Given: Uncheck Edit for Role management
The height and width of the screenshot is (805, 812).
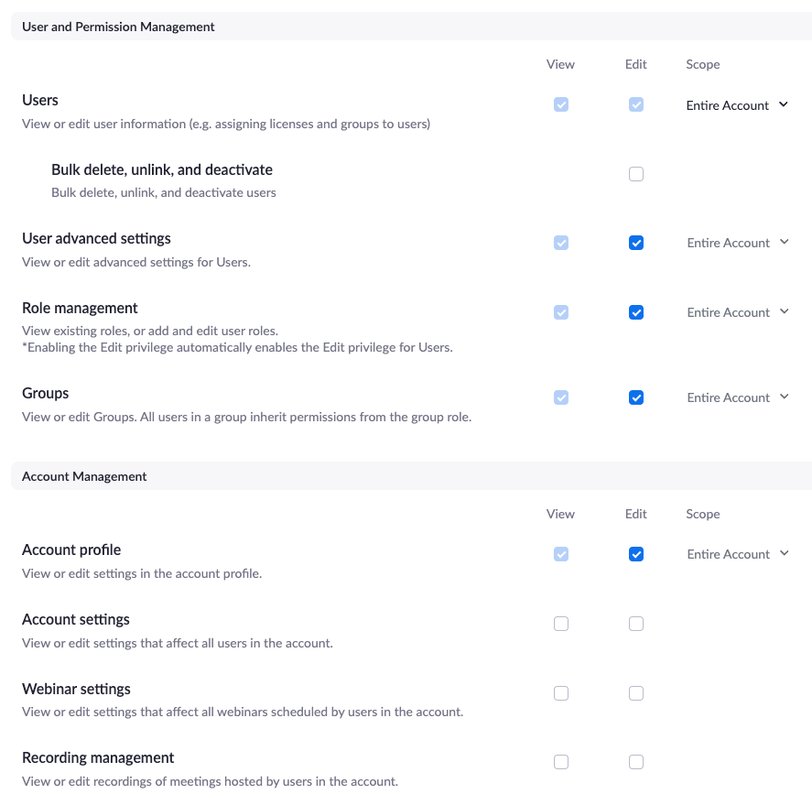Looking at the screenshot, I should click(x=636, y=312).
